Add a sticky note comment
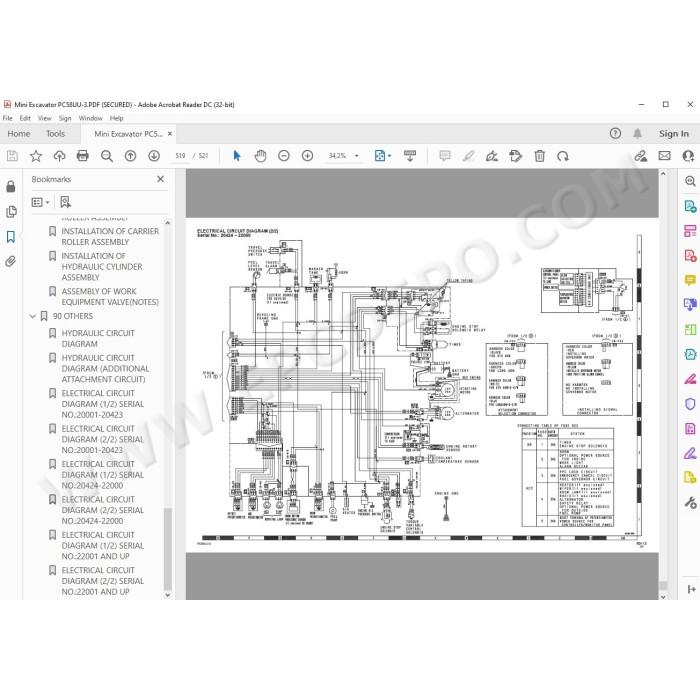The image size is (700, 700). 445,156
